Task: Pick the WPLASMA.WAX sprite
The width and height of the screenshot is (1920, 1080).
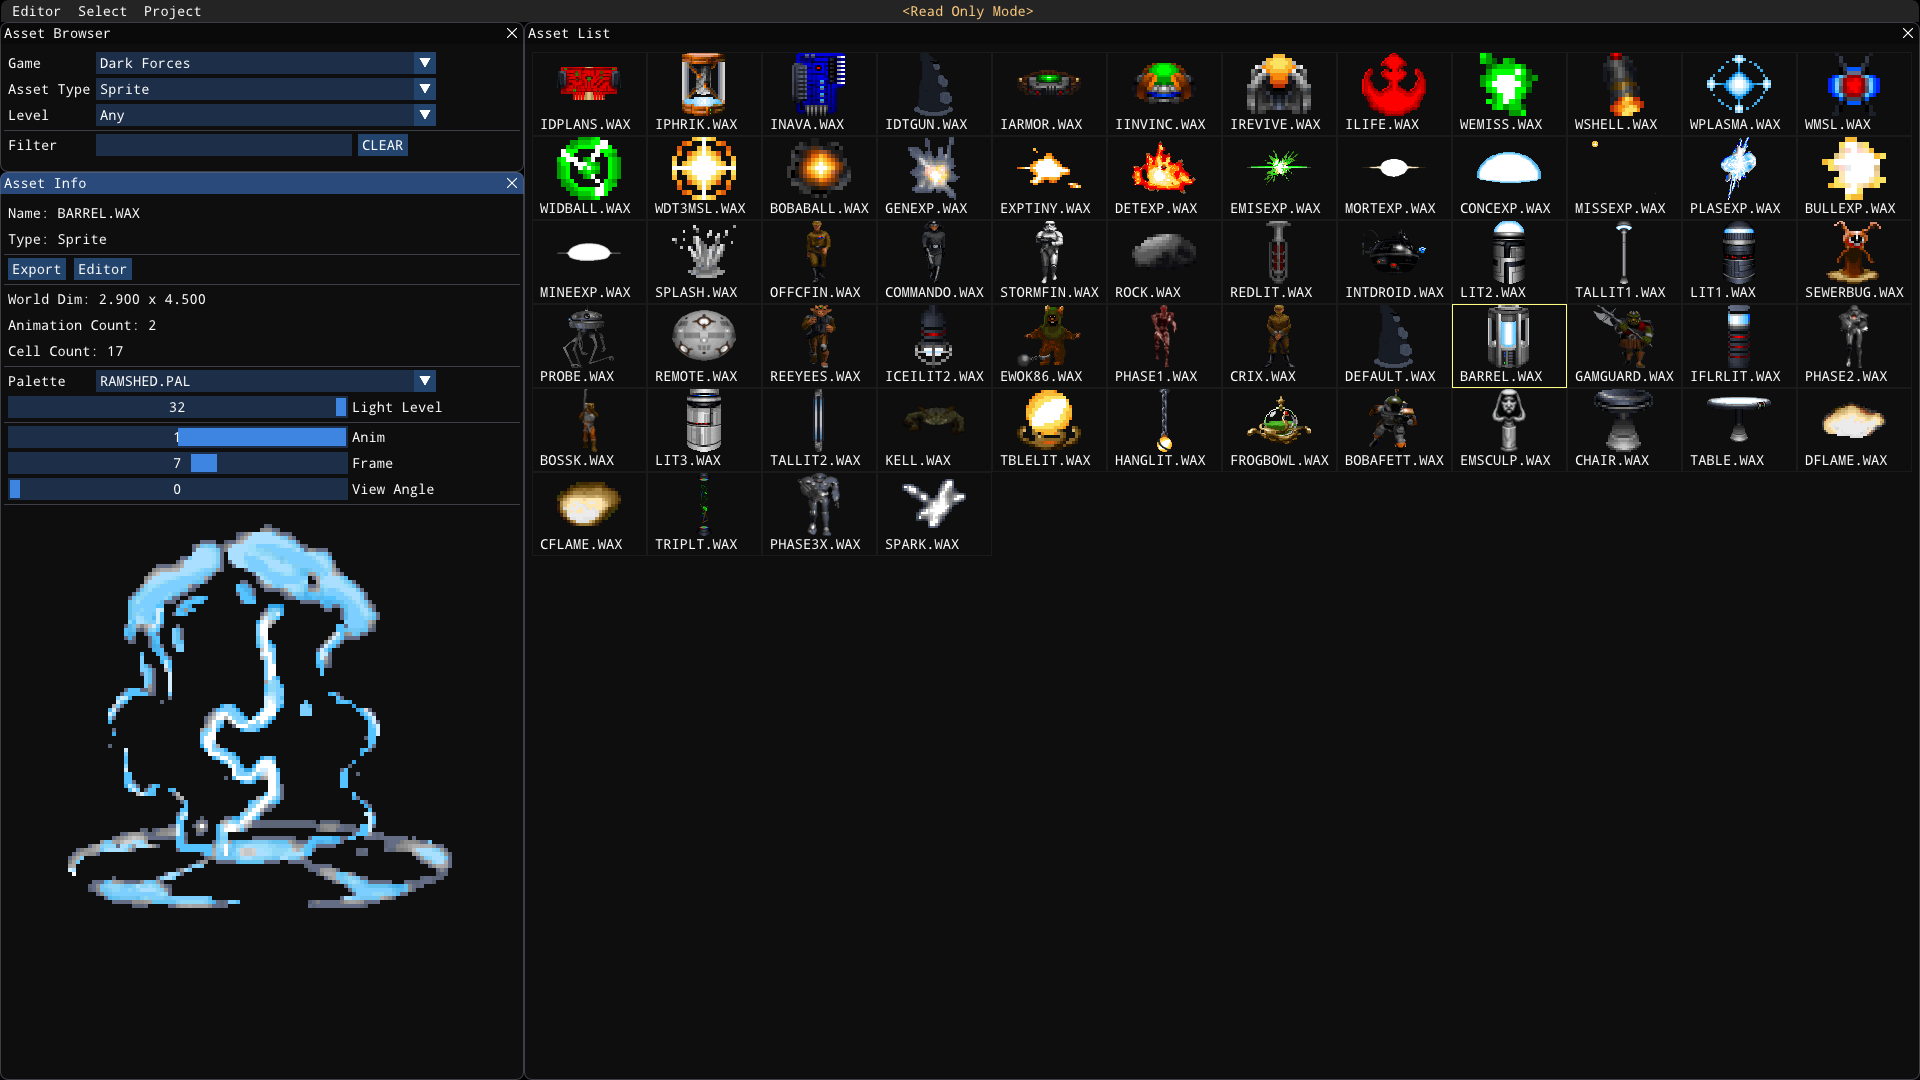Action: [x=1739, y=94]
